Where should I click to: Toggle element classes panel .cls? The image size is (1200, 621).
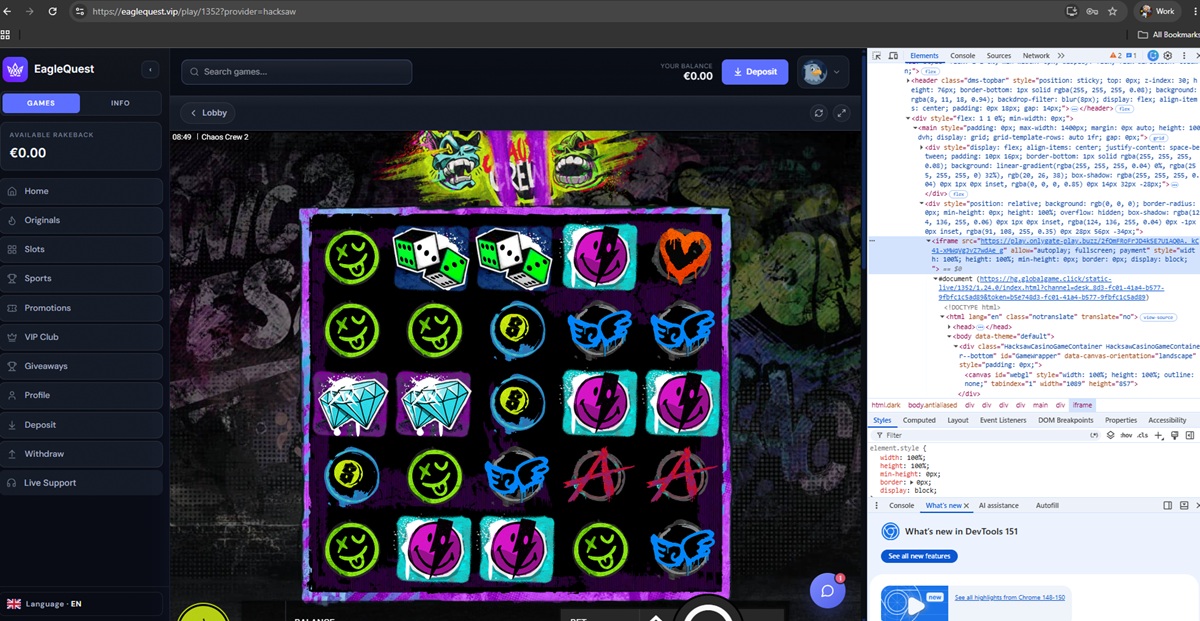pyautogui.click(x=1141, y=436)
